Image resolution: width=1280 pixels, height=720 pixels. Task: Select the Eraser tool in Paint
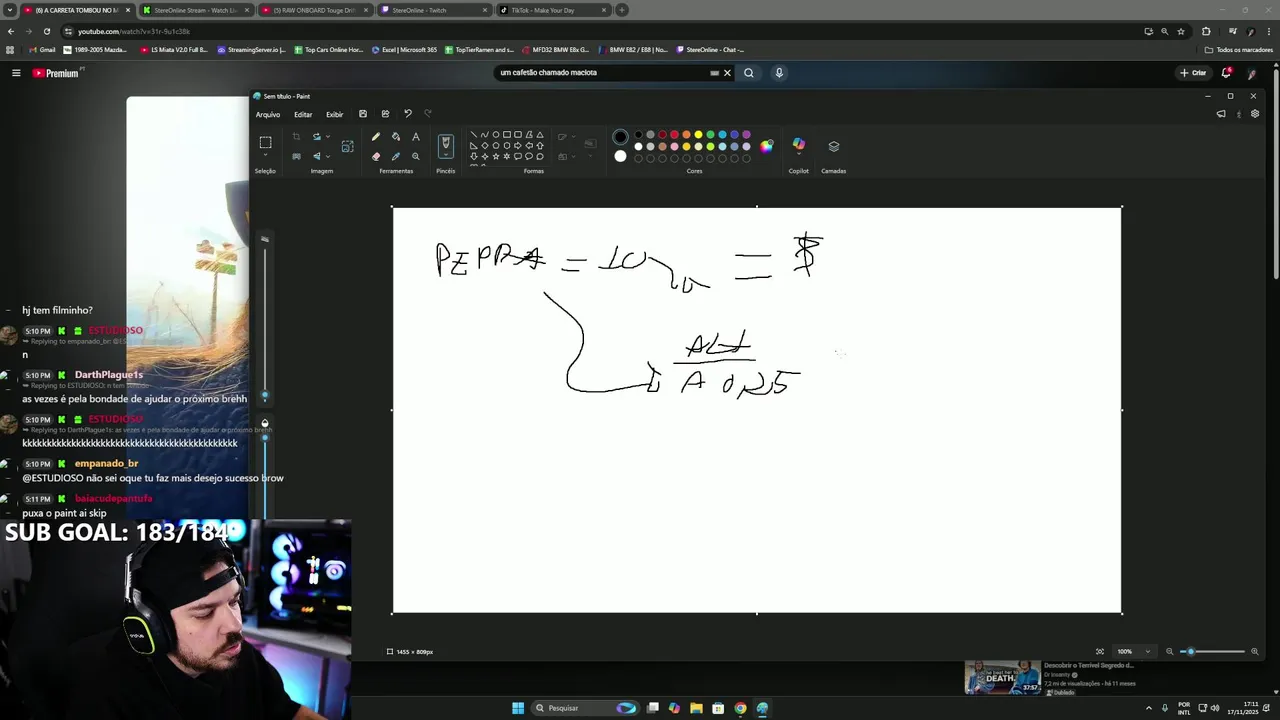point(376,156)
